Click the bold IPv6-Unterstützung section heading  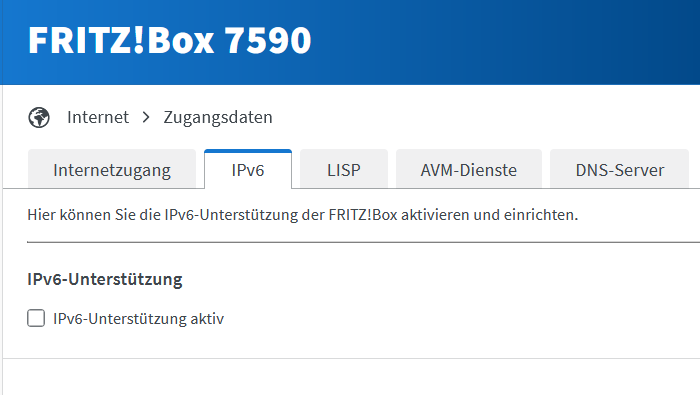(x=105, y=279)
